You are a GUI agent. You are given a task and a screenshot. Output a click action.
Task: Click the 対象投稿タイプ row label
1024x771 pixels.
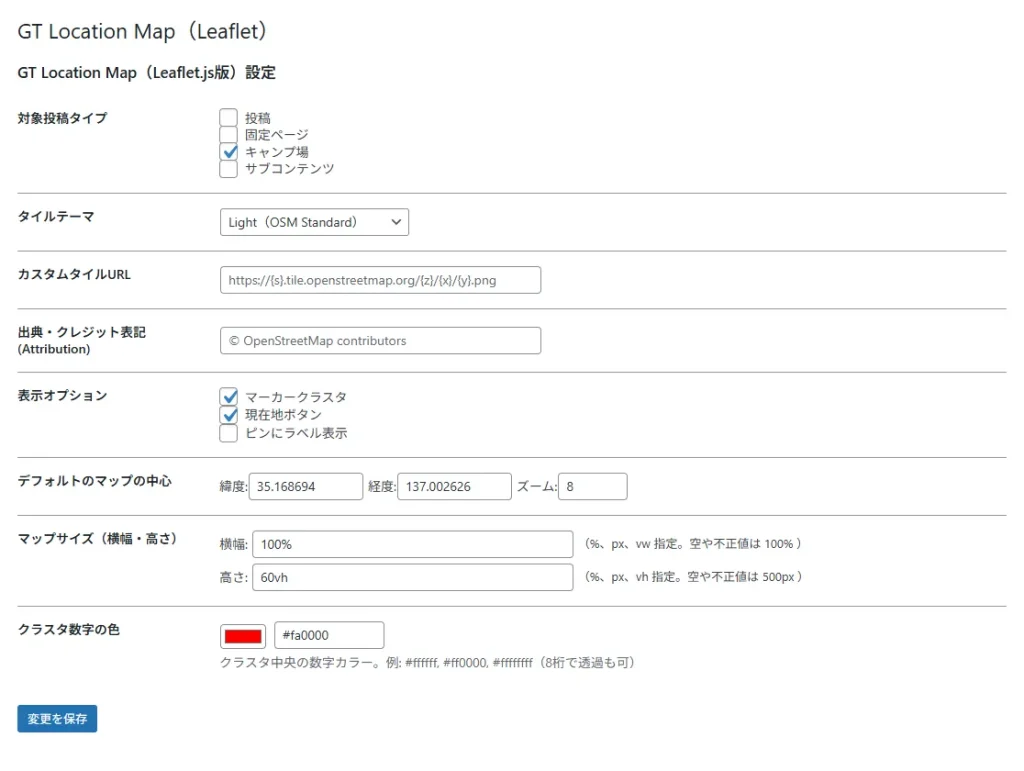(62, 118)
